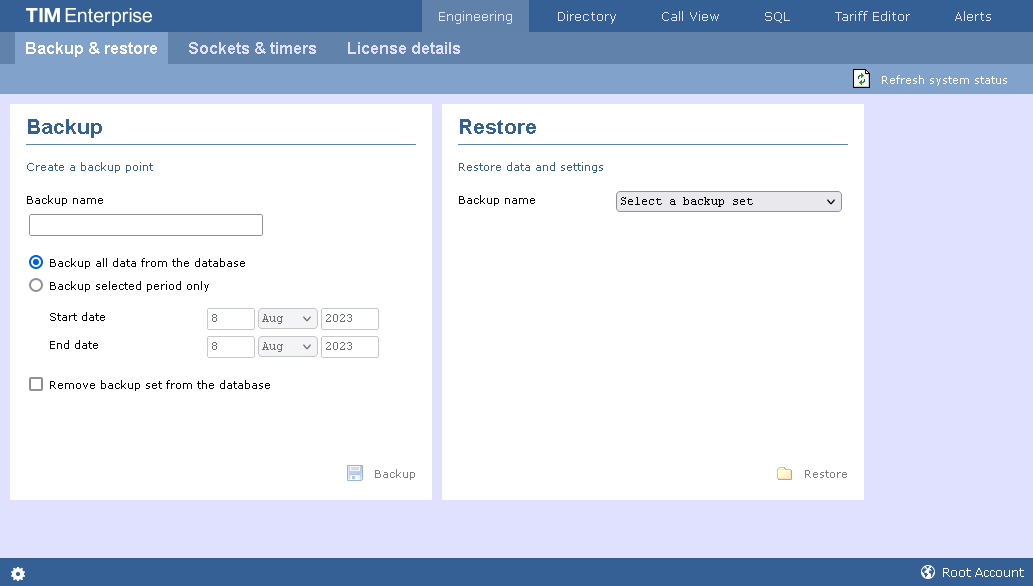Viewport: 1033px width, 586px height.
Task: Select Backup selected period only option
Action: [37, 286]
